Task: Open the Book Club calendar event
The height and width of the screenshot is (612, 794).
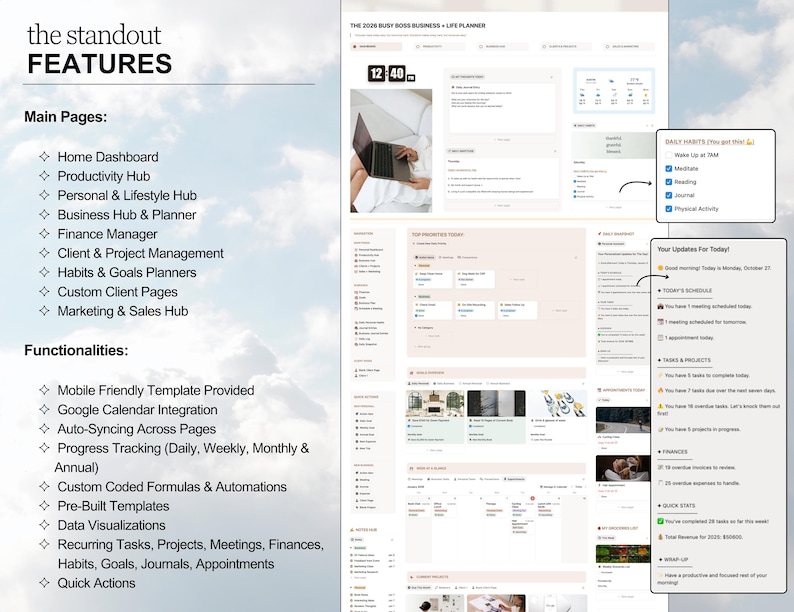Action: point(419,509)
